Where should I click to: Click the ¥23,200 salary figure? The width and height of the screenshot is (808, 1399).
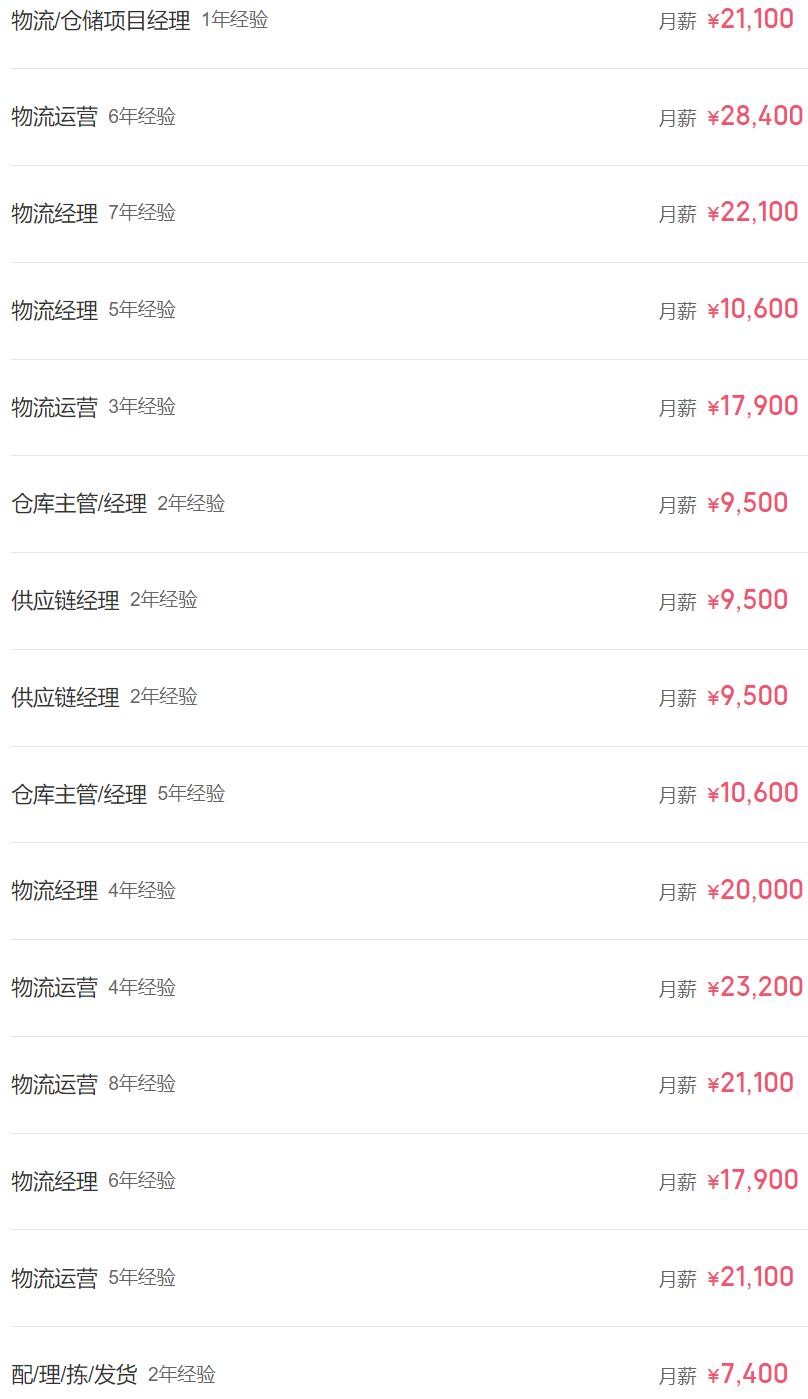tap(754, 987)
